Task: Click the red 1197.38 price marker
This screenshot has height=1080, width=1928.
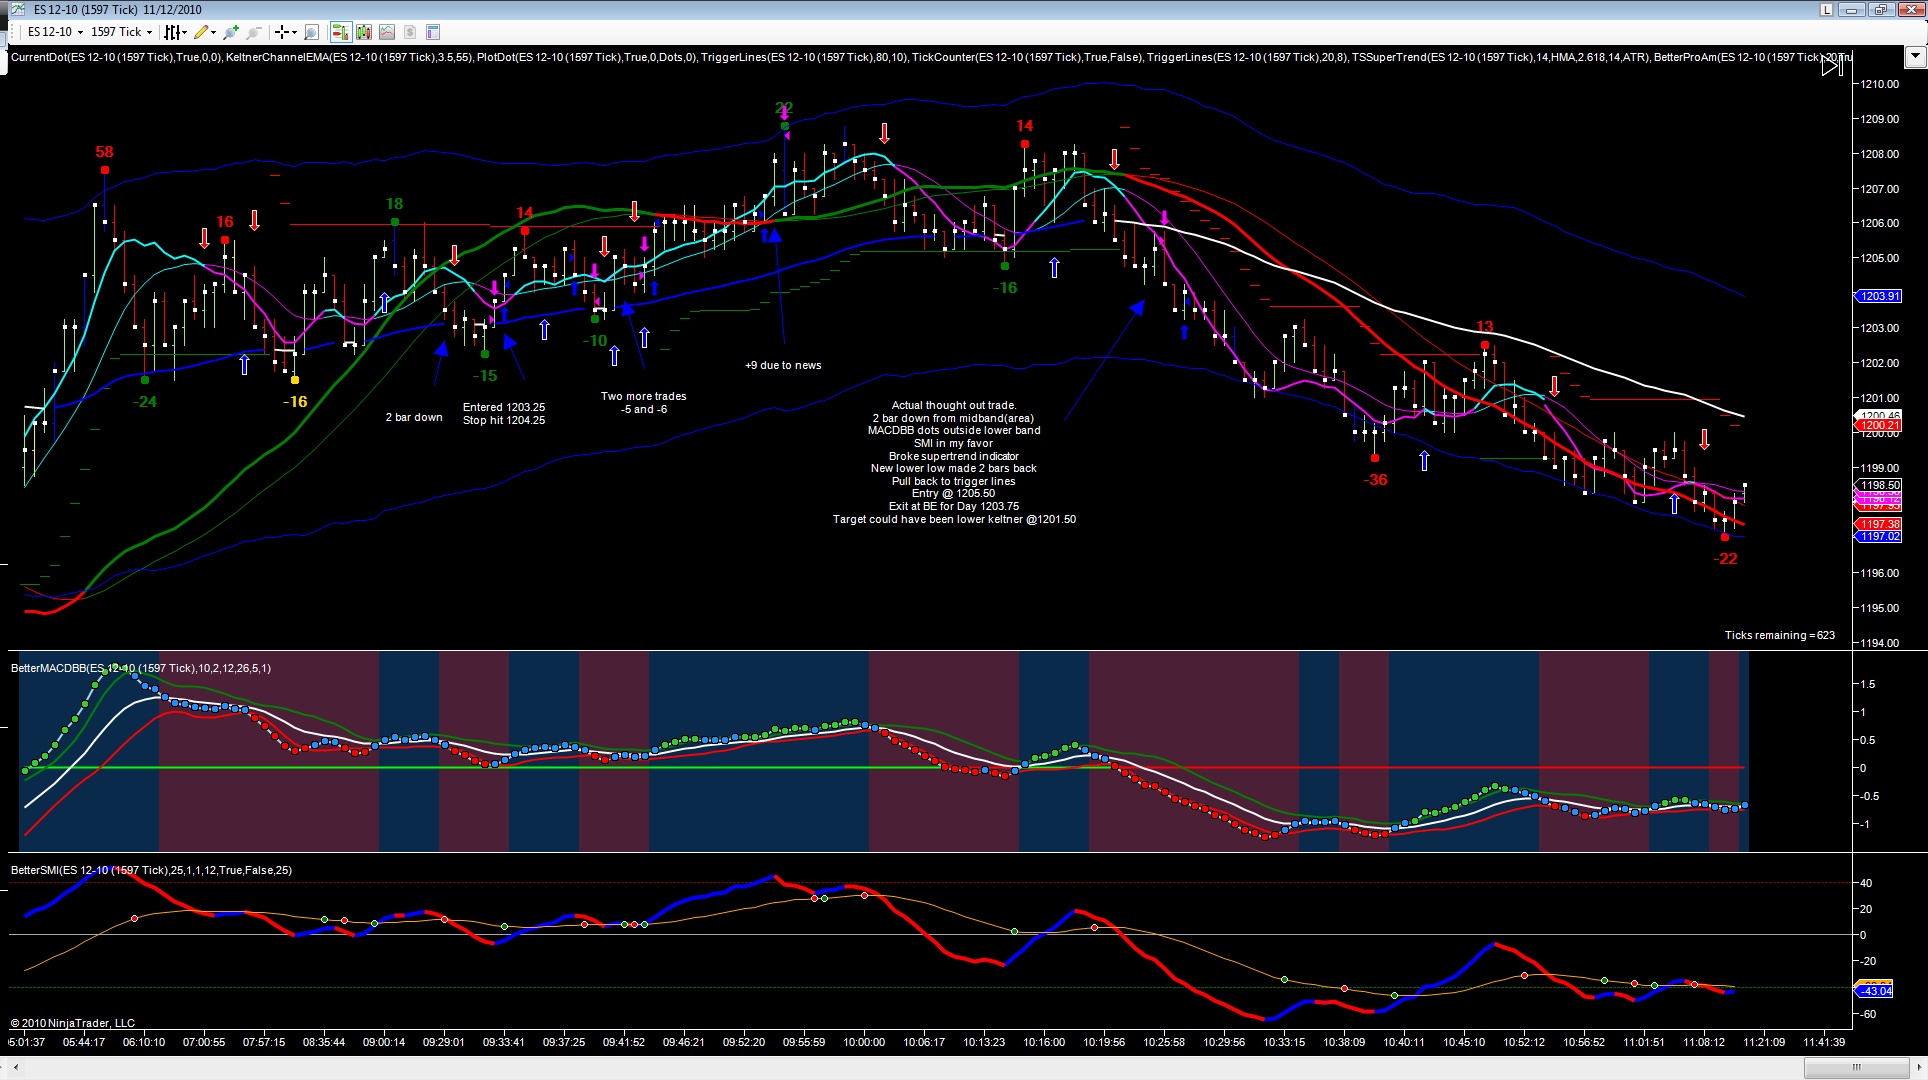Action: tap(1879, 524)
